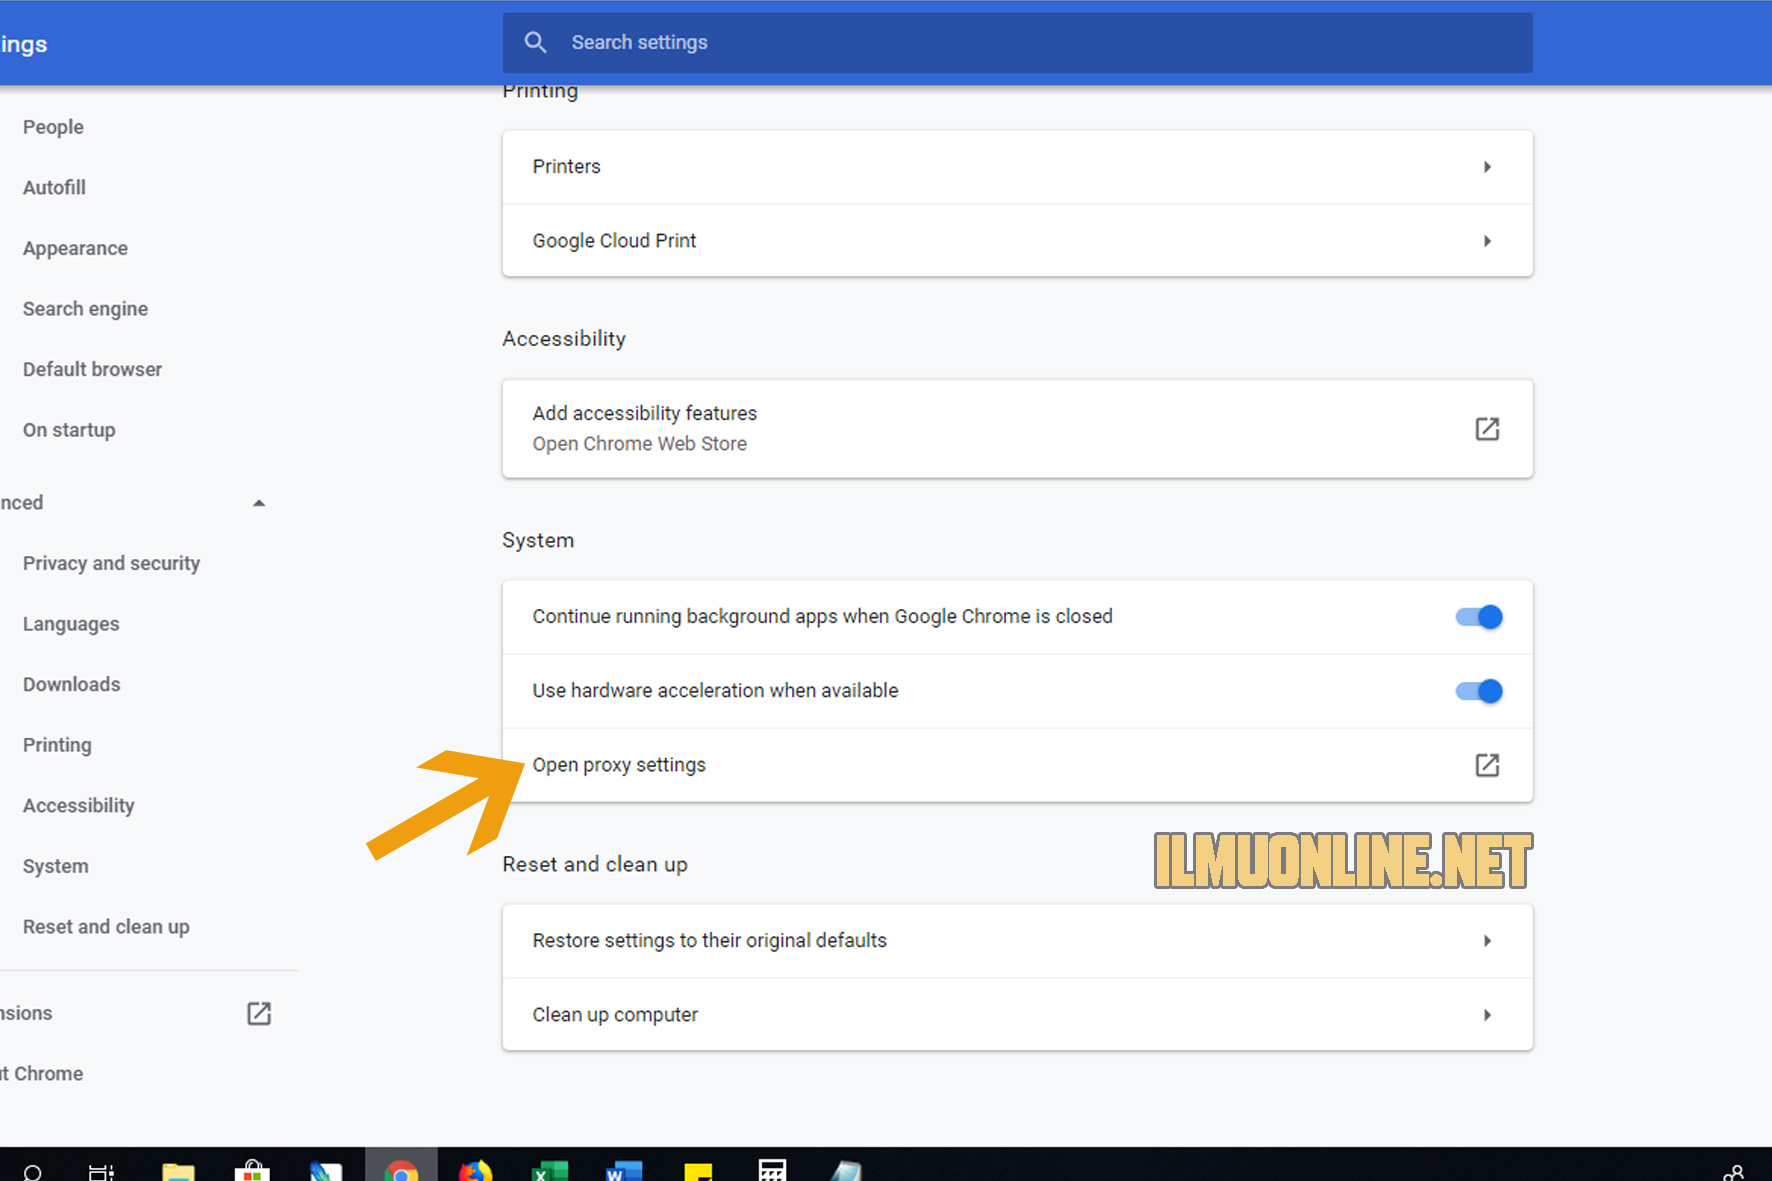Open yellow sticky notes app in taskbar
1772x1181 pixels.
coord(698,1171)
